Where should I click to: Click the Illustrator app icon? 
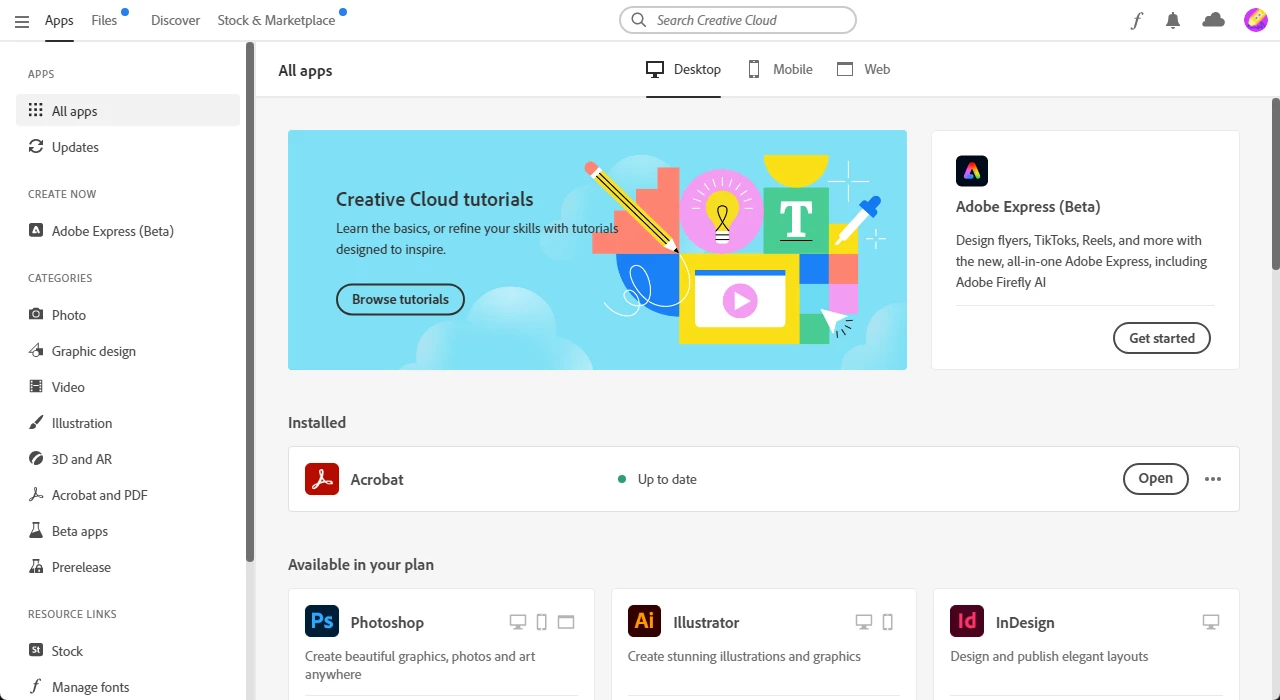click(645, 621)
